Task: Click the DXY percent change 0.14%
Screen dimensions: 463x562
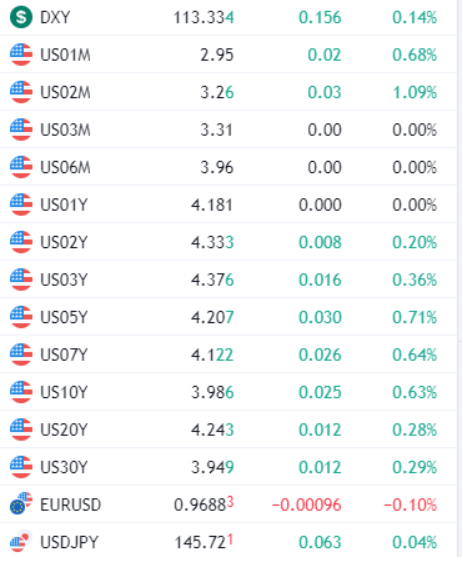Action: coord(415,17)
